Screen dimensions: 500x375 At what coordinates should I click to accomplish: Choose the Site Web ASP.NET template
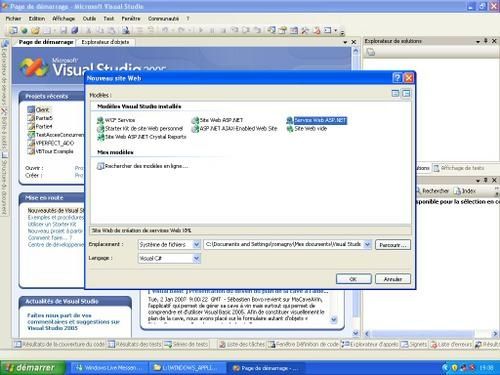tap(217, 120)
